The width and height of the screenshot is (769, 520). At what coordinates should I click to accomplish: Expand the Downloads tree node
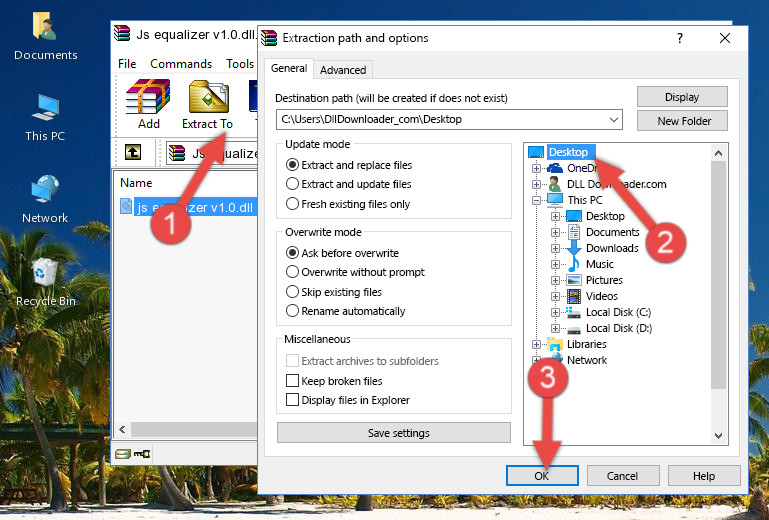pos(555,248)
